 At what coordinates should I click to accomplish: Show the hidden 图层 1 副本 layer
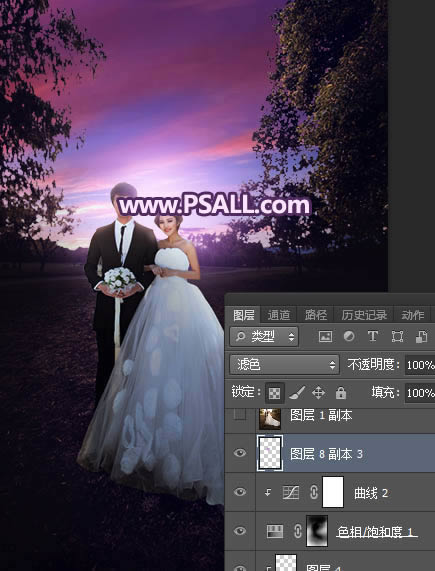coord(240,415)
